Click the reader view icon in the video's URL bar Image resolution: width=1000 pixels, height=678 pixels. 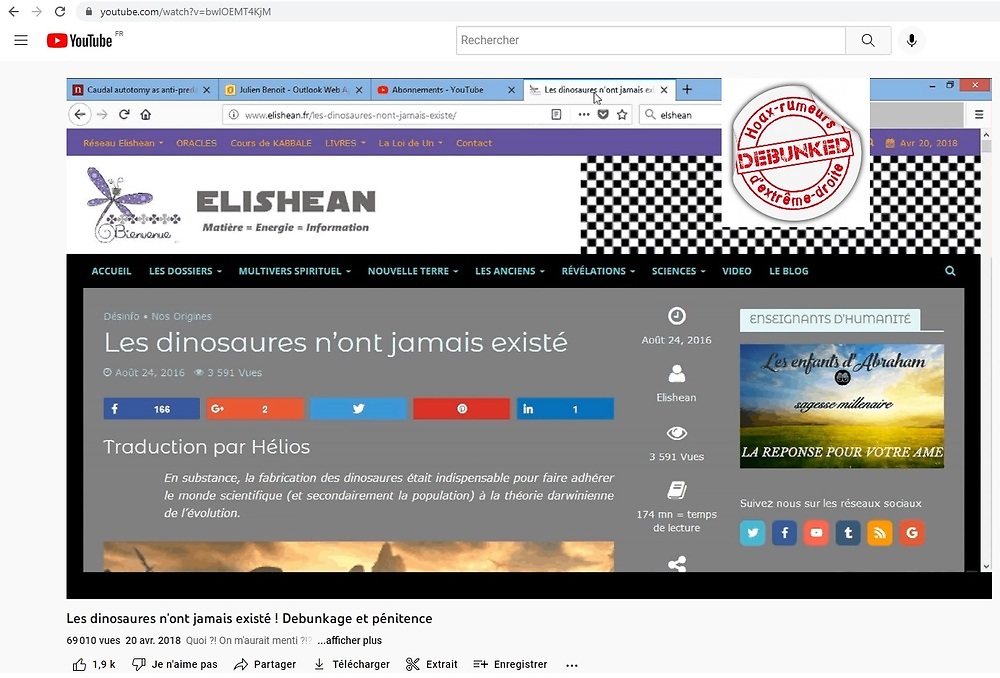pyautogui.click(x=556, y=115)
